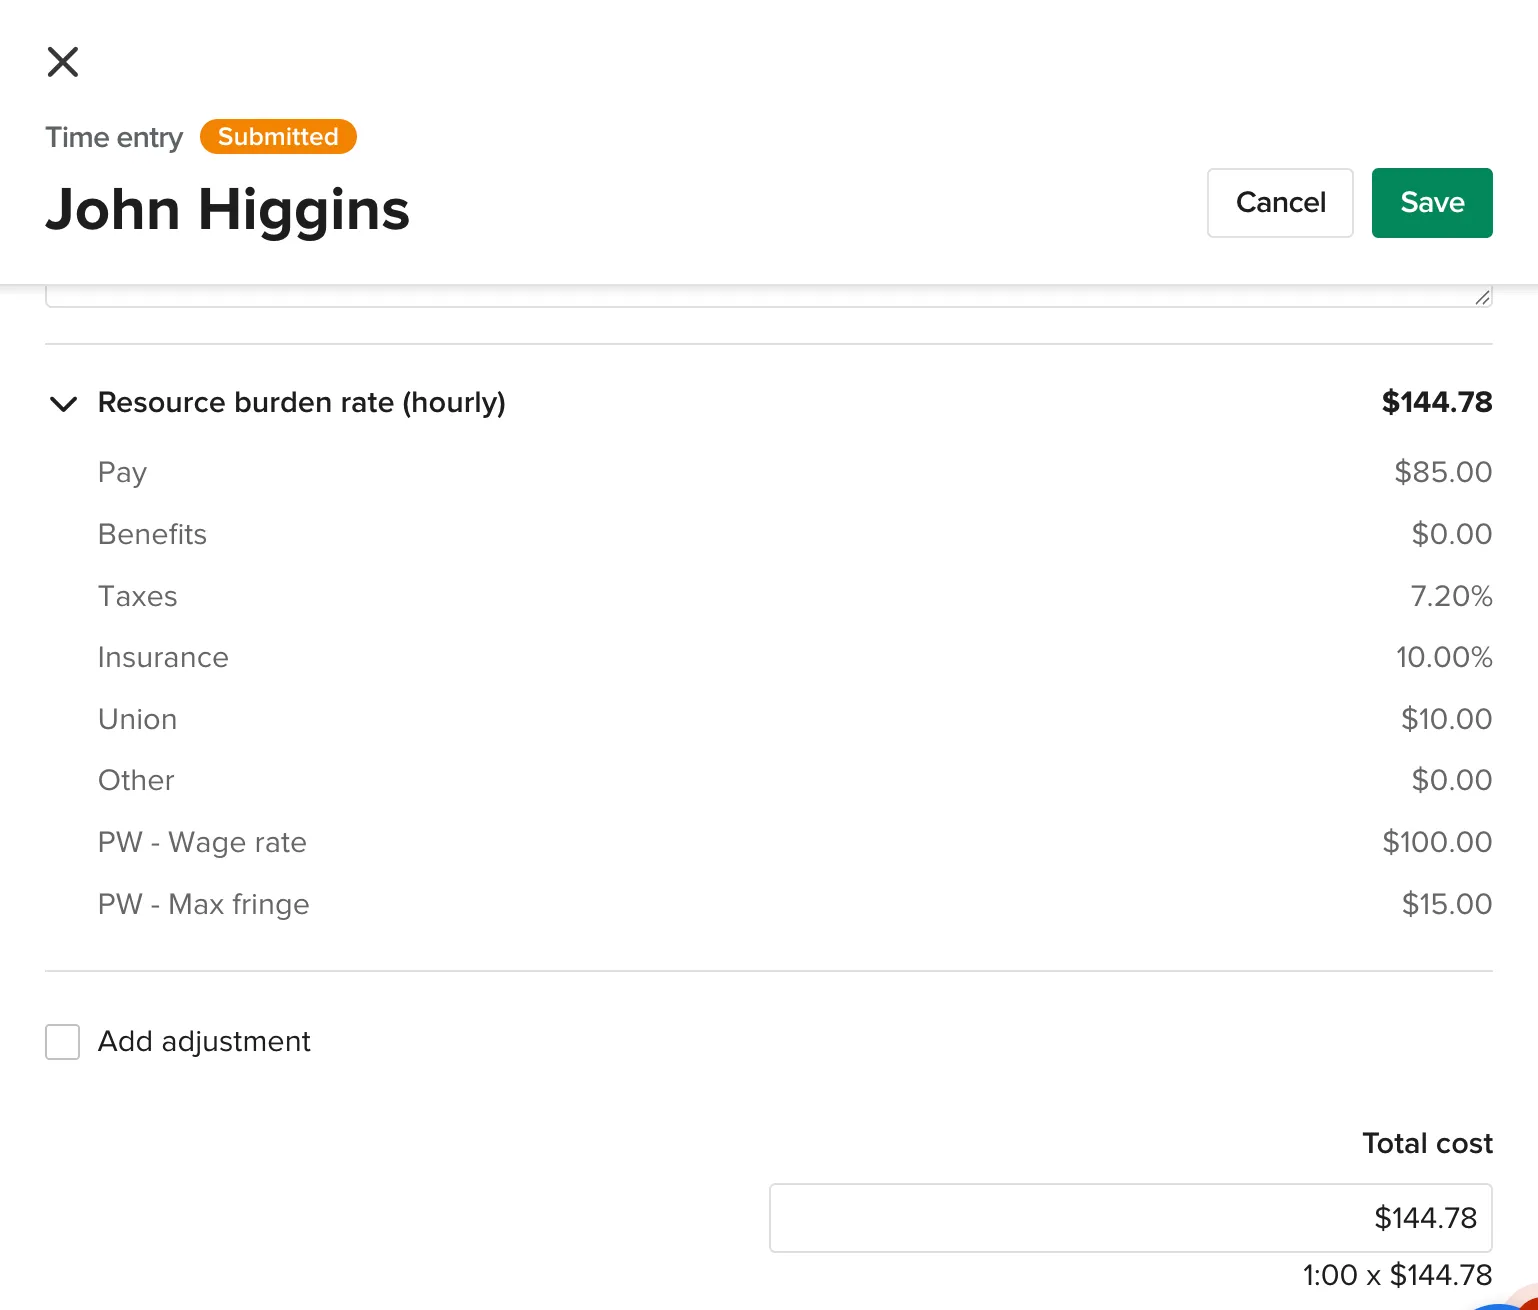
Task: Click the PW - Max fringe $15.00 value
Action: point(1446,904)
